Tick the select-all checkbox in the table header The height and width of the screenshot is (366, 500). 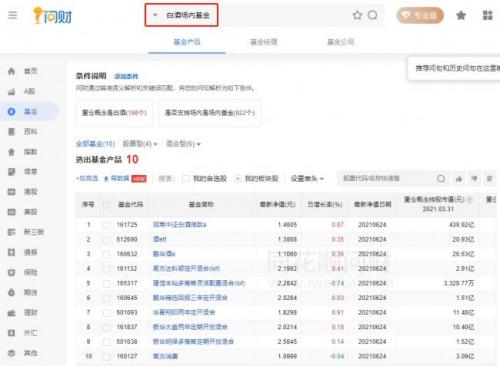click(107, 204)
